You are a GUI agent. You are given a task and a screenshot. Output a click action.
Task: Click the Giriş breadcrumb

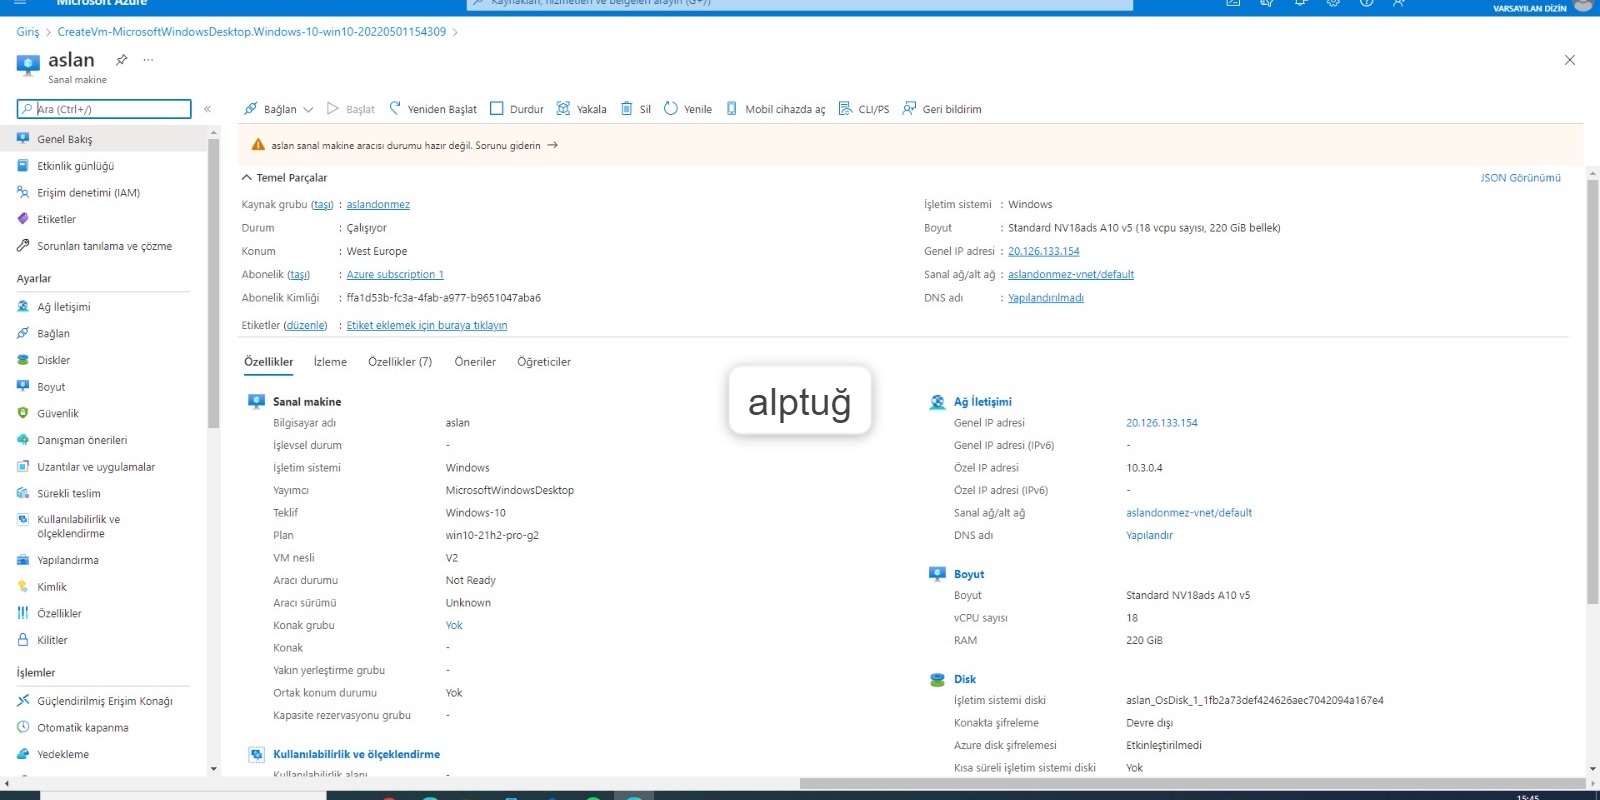(x=28, y=32)
